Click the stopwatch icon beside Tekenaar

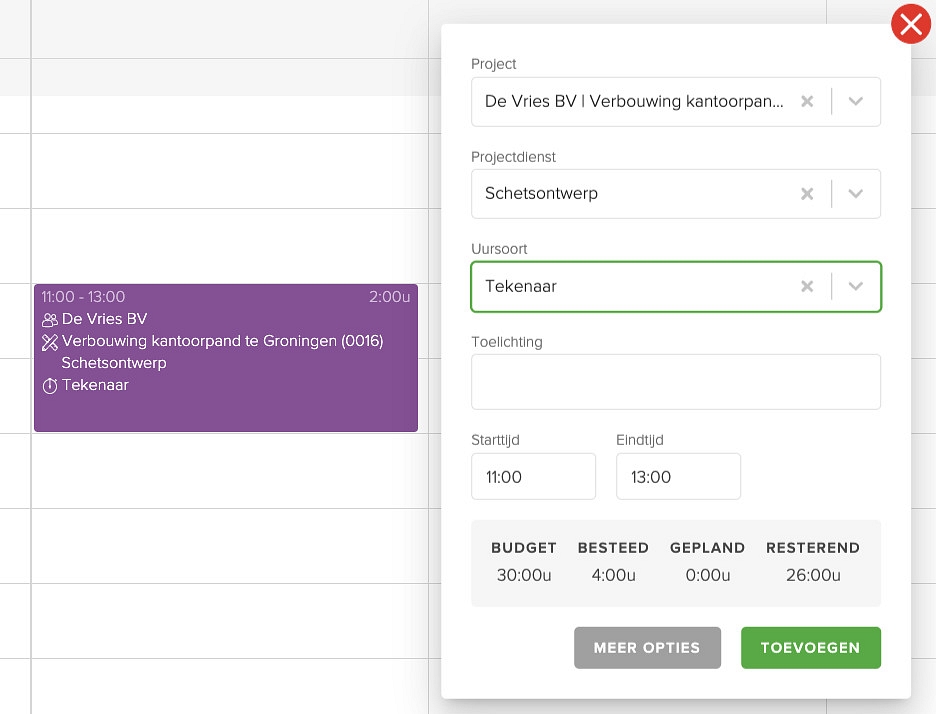(50, 386)
